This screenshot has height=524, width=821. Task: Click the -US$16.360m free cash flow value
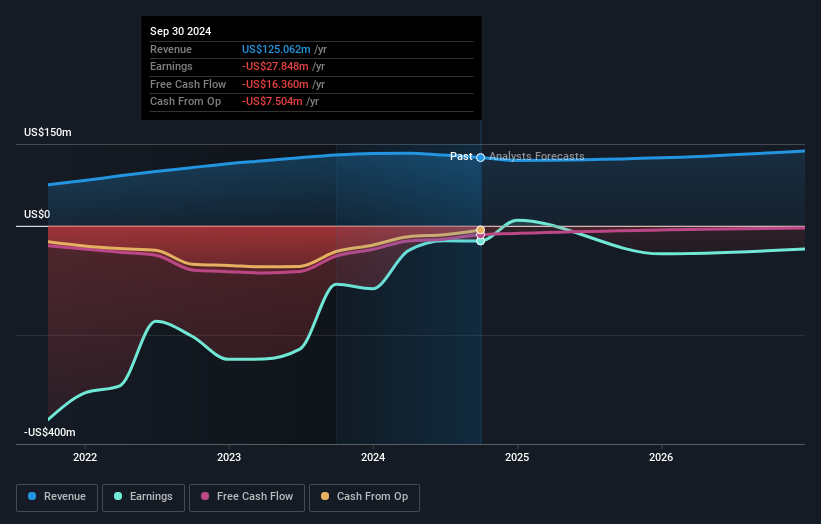[275, 84]
